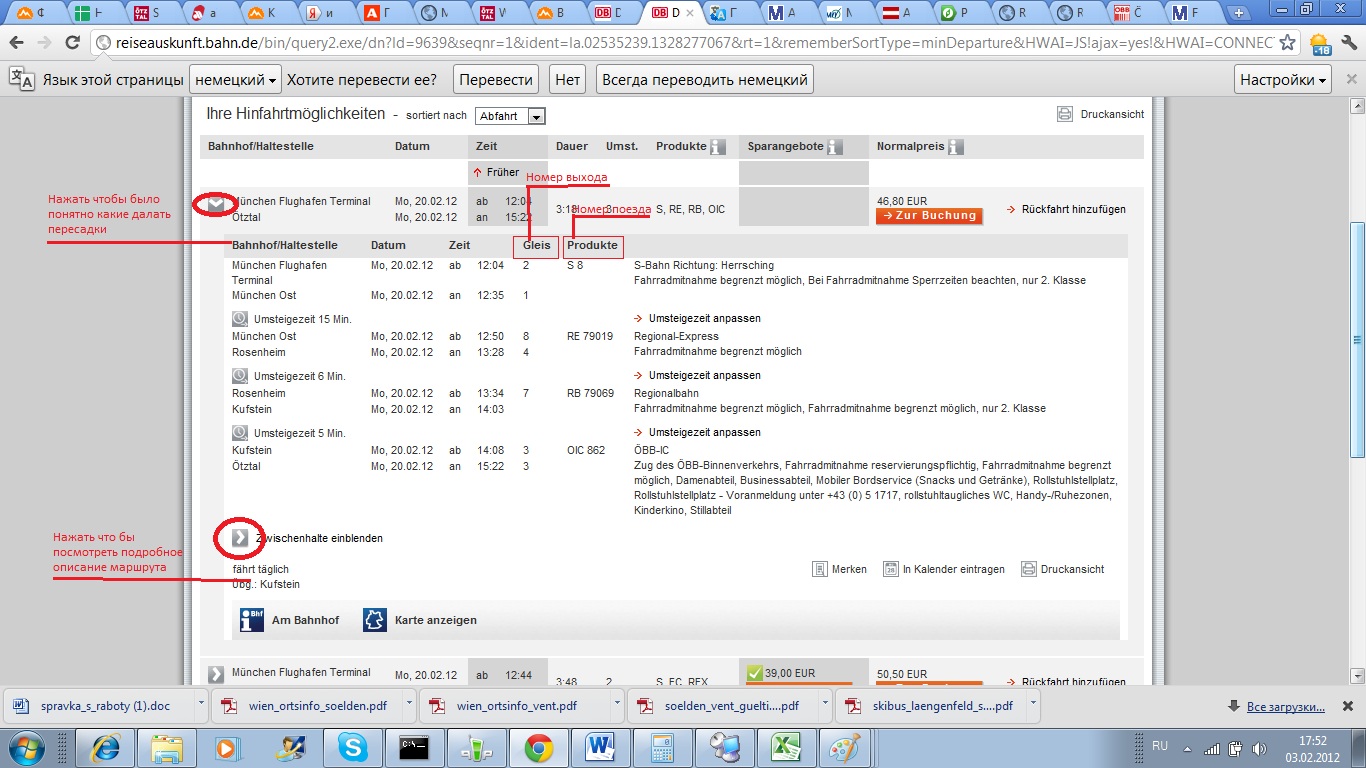Expand the 12:44 connection row
This screenshot has width=1366, height=768.
coord(216,674)
